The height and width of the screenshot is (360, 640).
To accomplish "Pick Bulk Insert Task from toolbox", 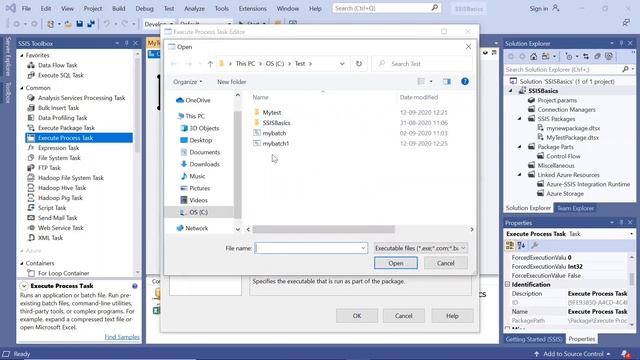I will pyautogui.click(x=58, y=108).
